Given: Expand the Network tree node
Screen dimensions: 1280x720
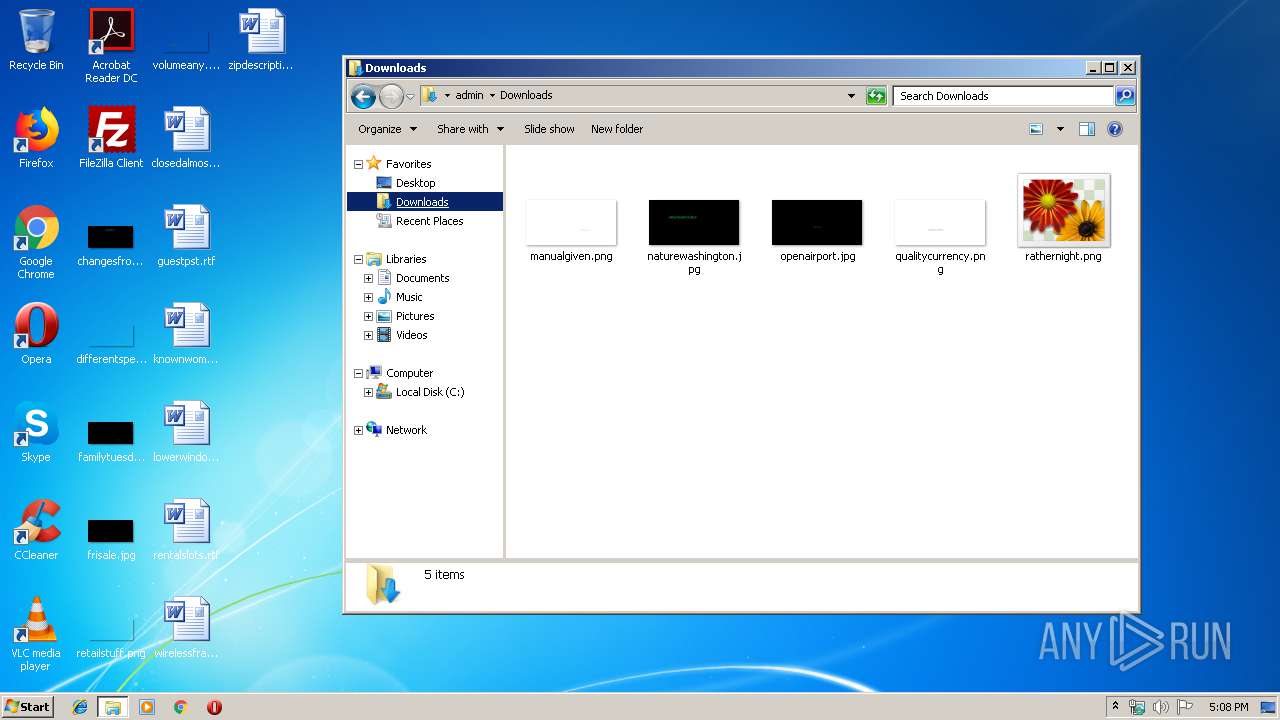Looking at the screenshot, I should pyautogui.click(x=358, y=430).
